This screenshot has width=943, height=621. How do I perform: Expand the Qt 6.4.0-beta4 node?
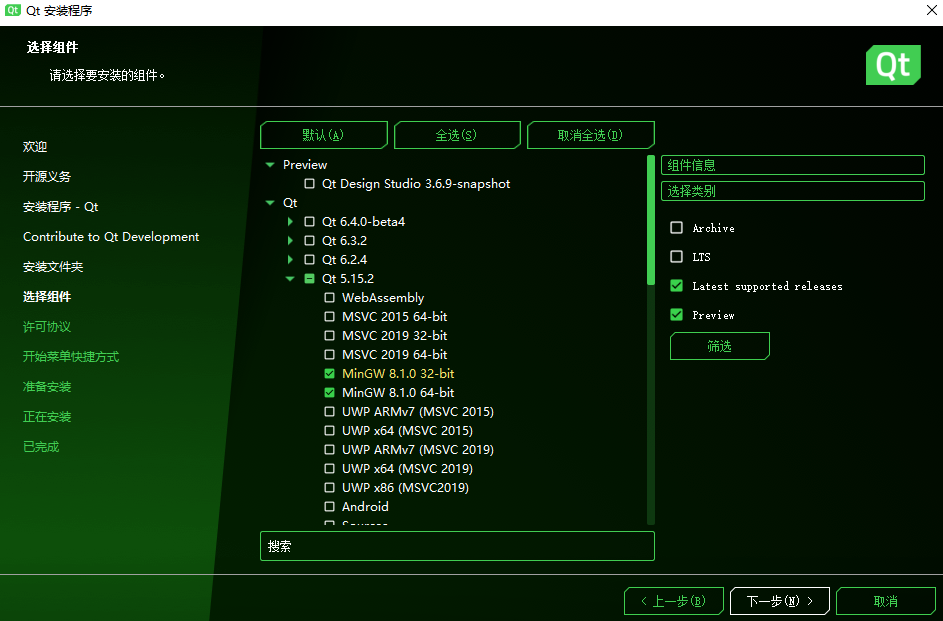point(290,222)
